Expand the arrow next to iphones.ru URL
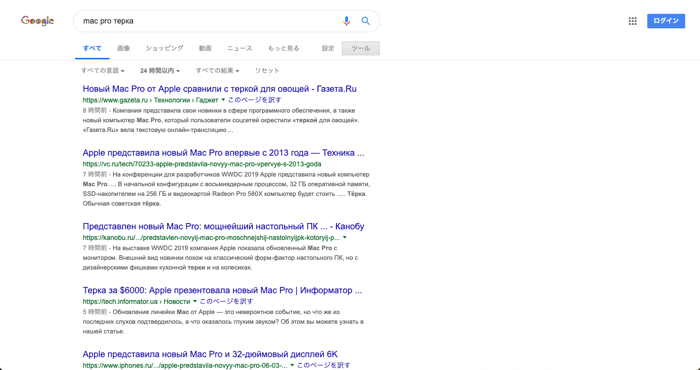 click(292, 365)
